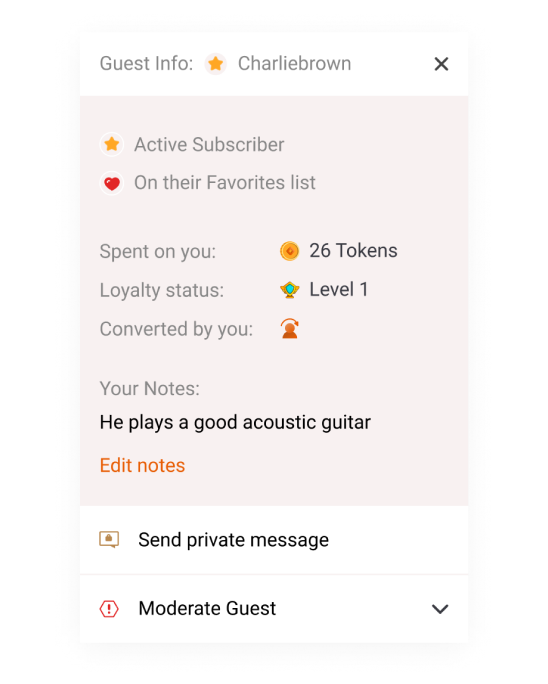This screenshot has height=684, width=548.
Task: Click the star badge beside Charliebrown's name
Action: [216, 64]
